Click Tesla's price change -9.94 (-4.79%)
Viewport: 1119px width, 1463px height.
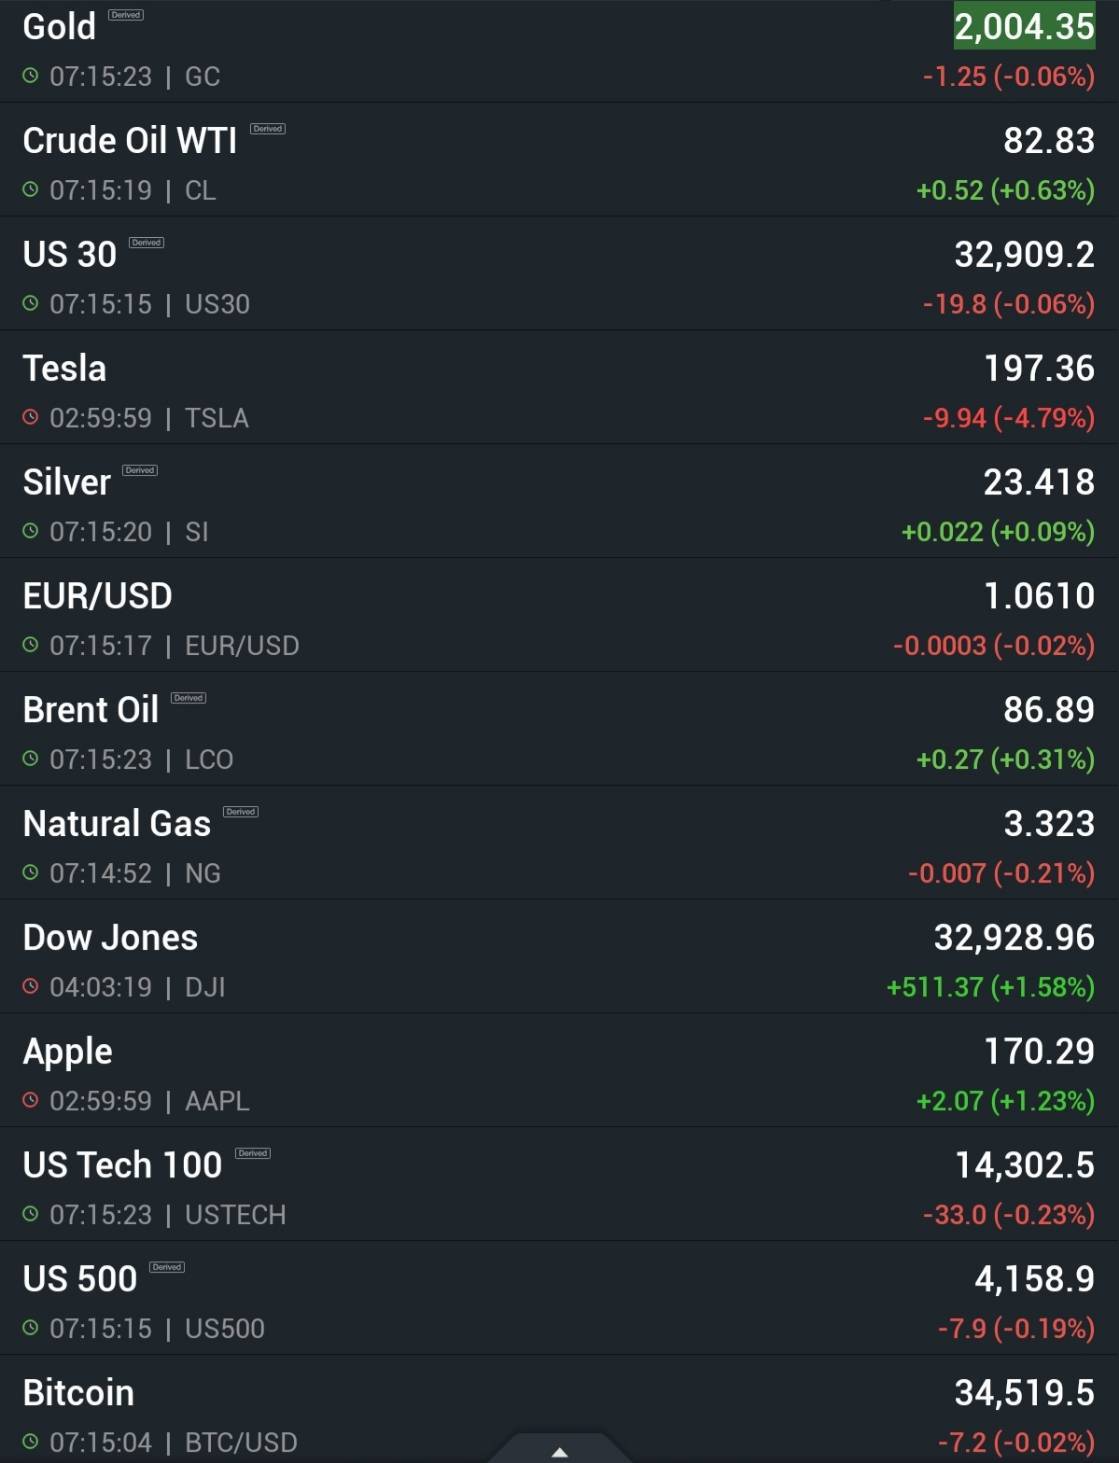(x=1008, y=418)
